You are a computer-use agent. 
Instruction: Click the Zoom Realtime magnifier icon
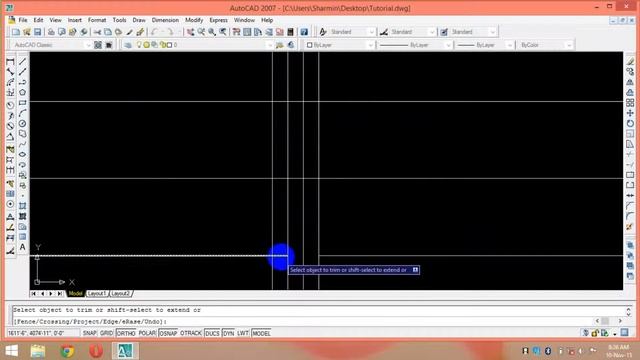click(201, 32)
